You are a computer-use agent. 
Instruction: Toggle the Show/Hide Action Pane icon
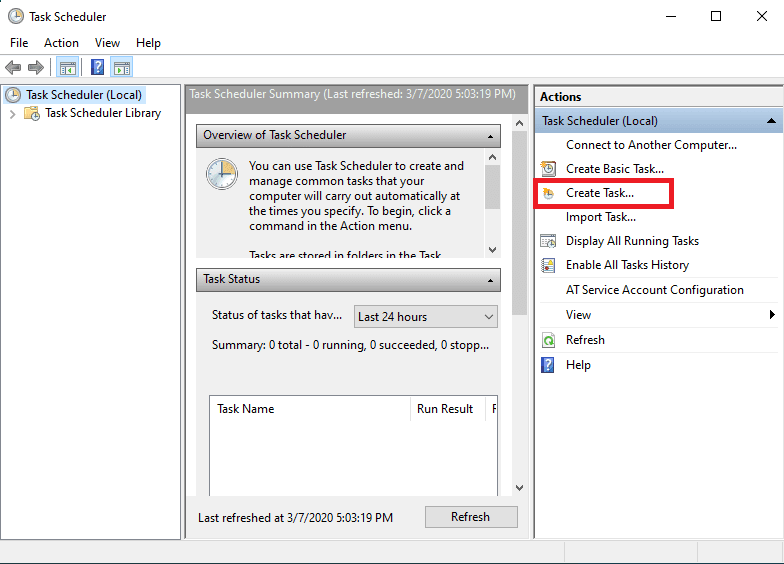coord(122,68)
